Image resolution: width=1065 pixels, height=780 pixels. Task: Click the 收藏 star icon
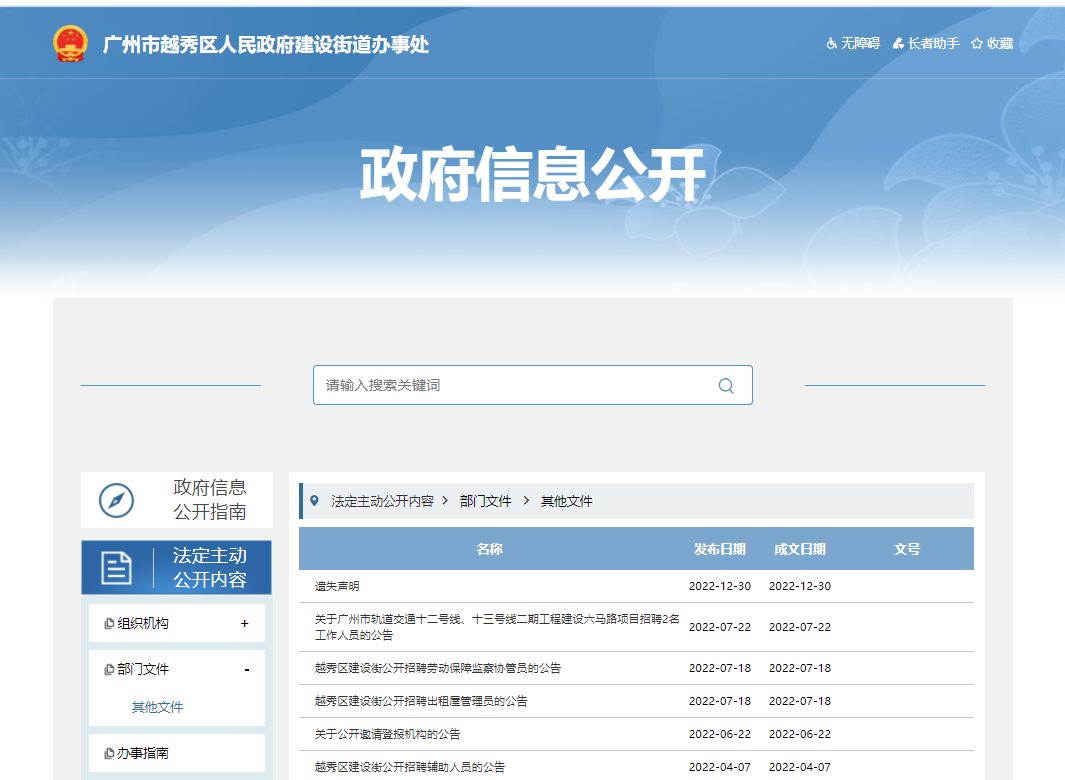(x=977, y=44)
